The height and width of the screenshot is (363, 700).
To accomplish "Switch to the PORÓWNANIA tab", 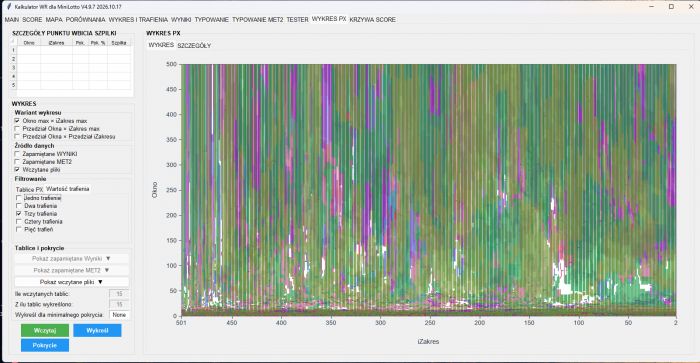I will 85,20.
